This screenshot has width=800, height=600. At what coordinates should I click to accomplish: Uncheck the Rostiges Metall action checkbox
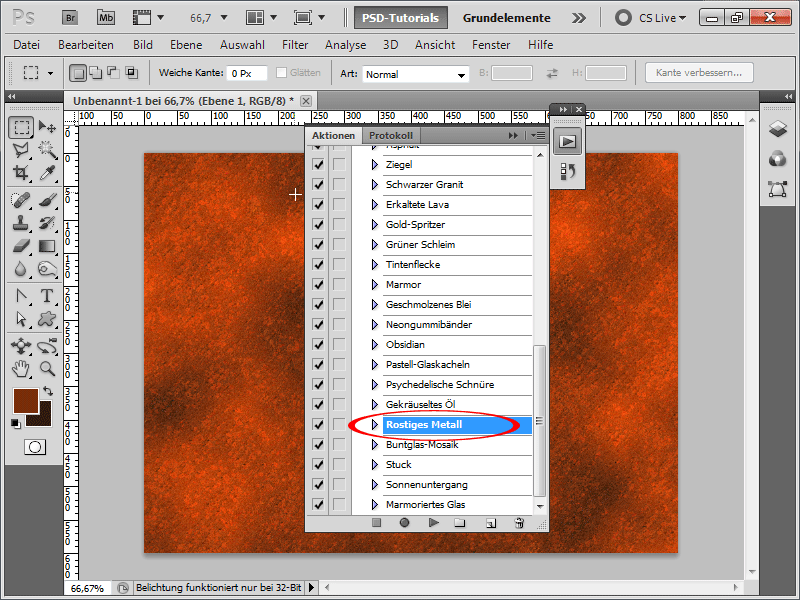(318, 424)
